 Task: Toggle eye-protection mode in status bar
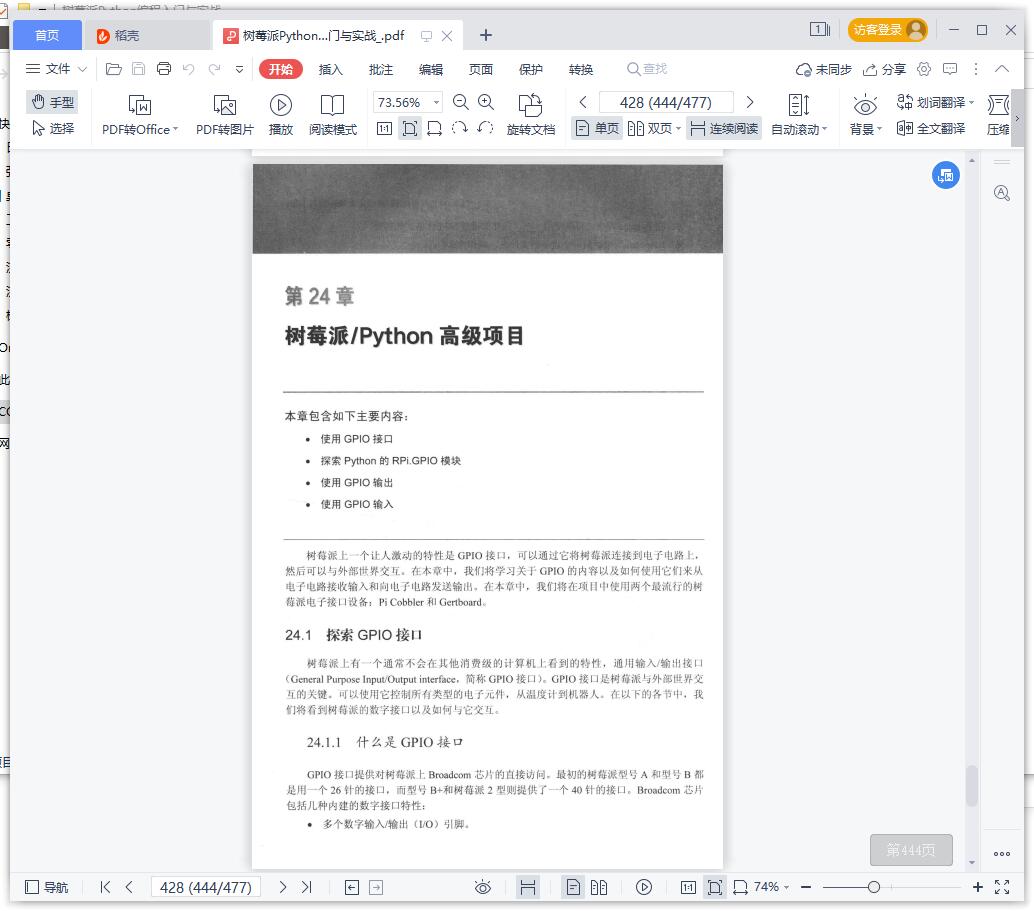tap(483, 888)
